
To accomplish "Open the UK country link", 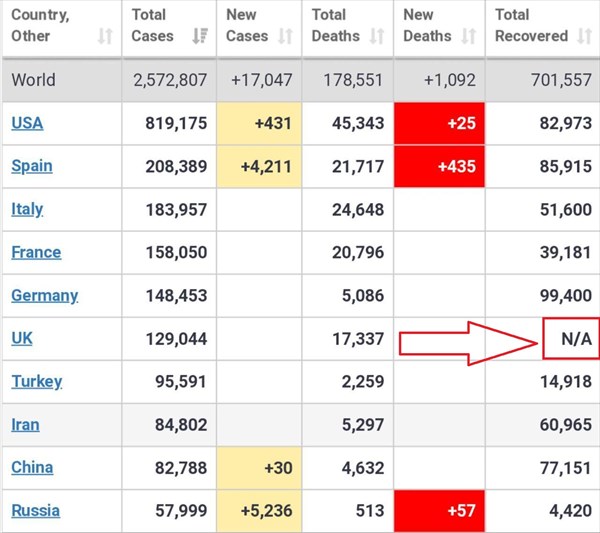I will pyautogui.click(x=22, y=339).
